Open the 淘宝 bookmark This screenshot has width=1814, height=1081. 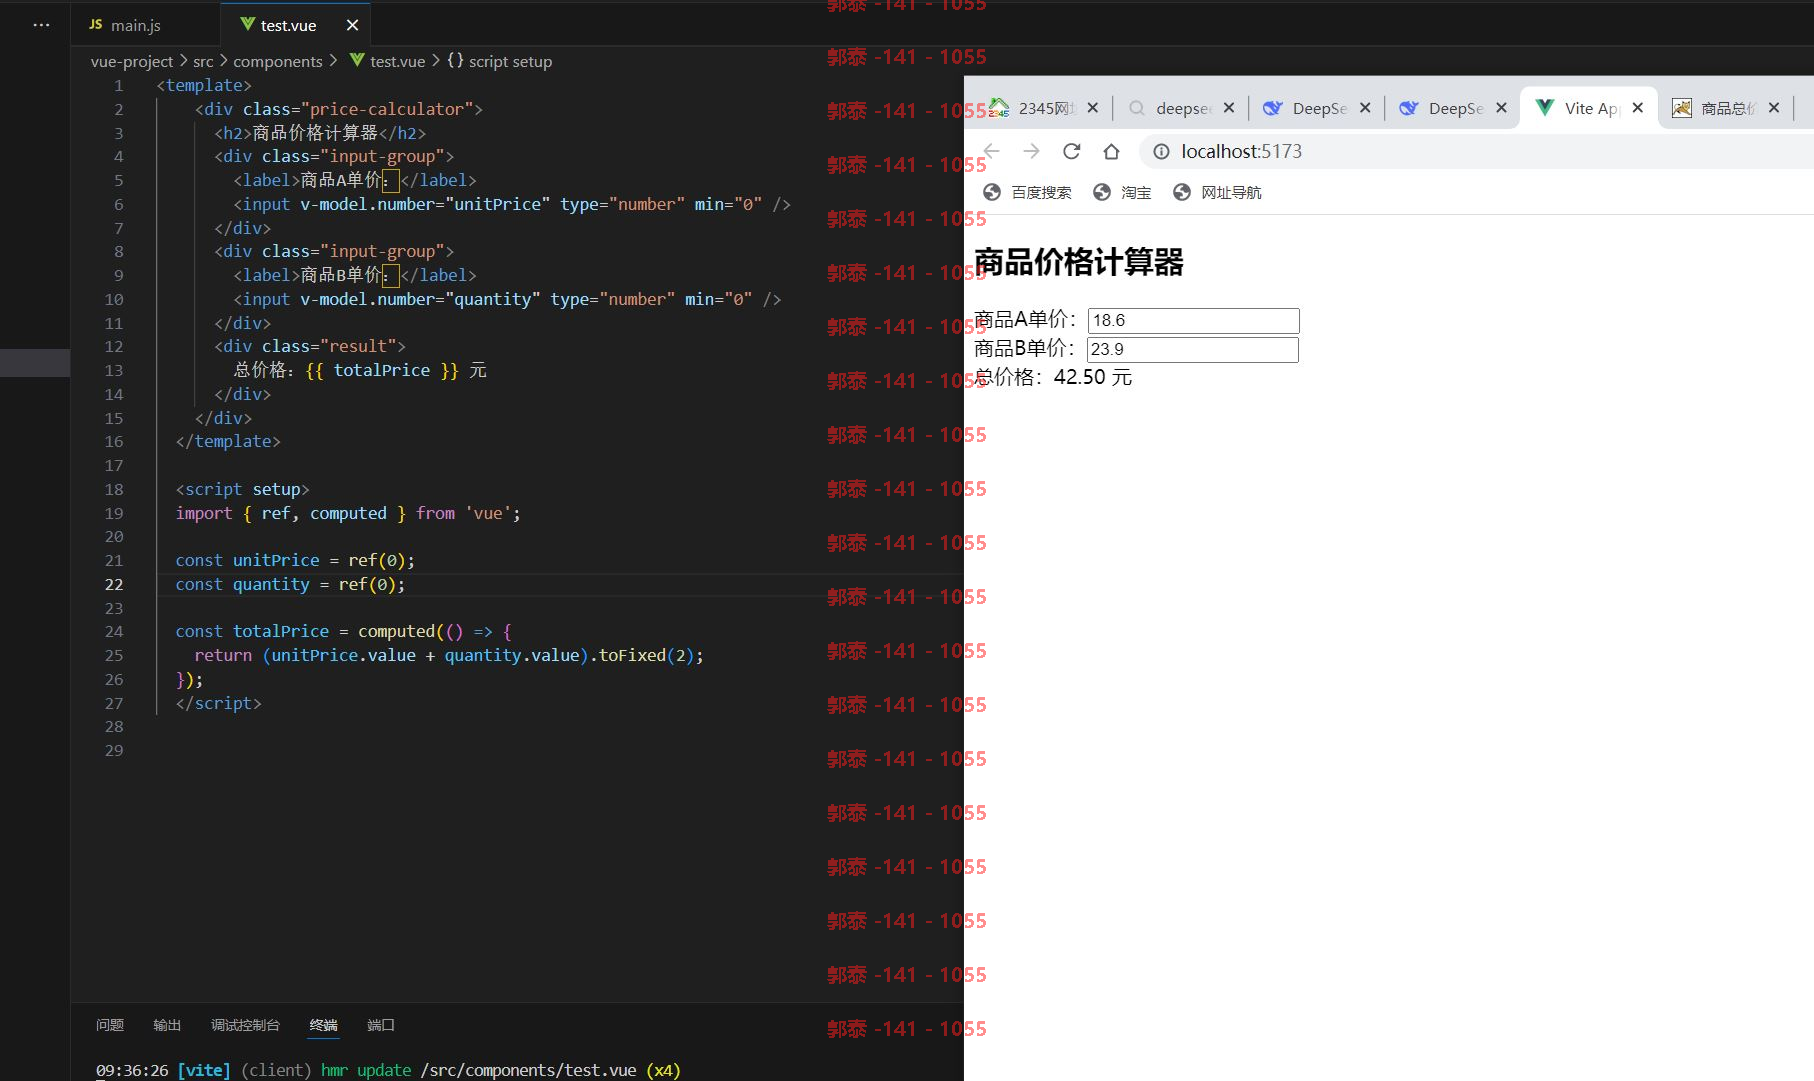1122,192
